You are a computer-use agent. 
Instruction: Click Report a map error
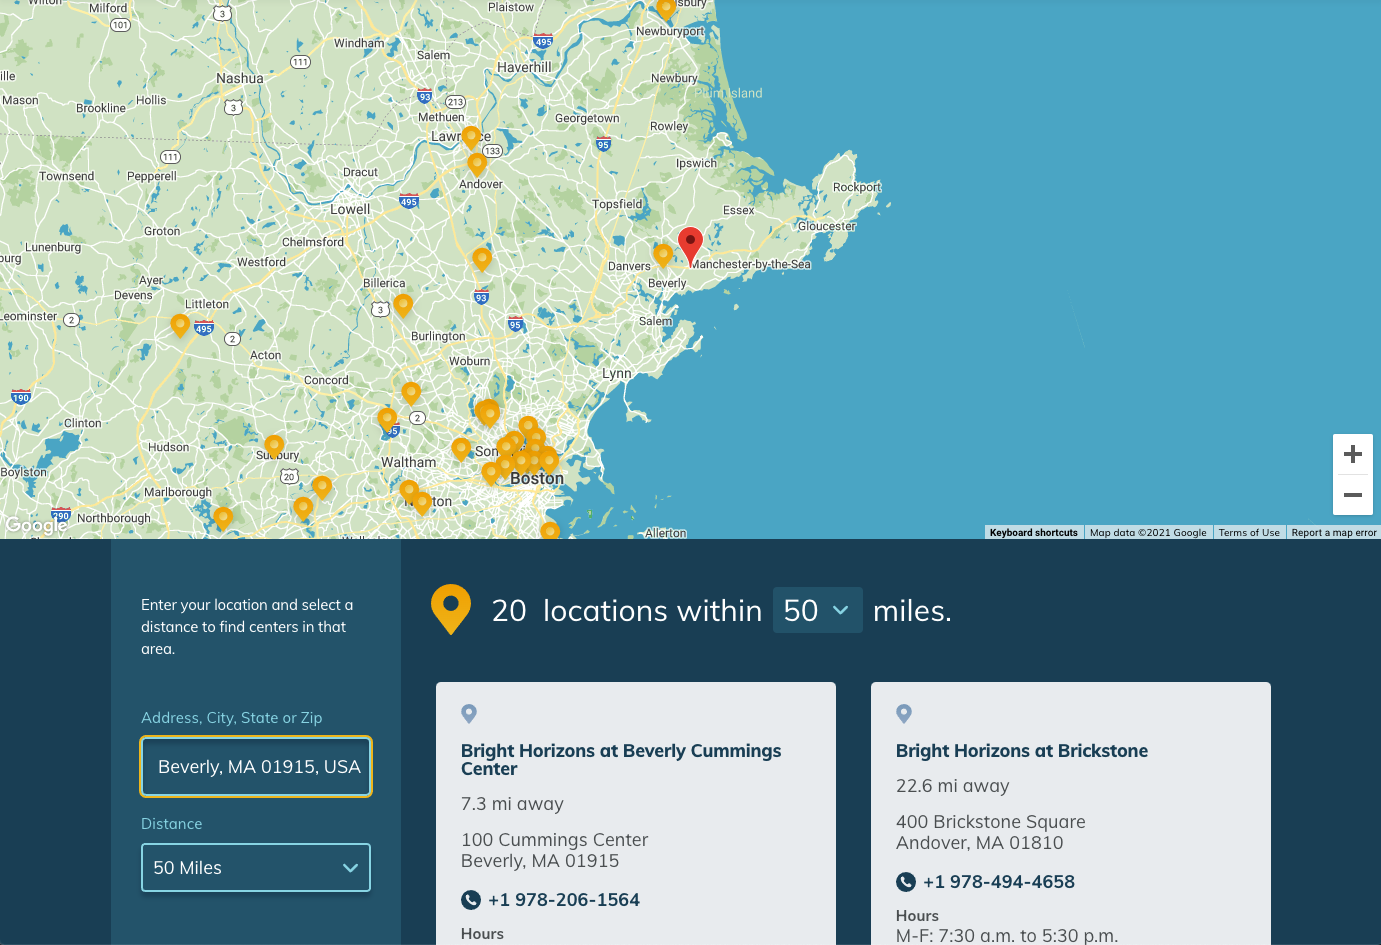1334,533
